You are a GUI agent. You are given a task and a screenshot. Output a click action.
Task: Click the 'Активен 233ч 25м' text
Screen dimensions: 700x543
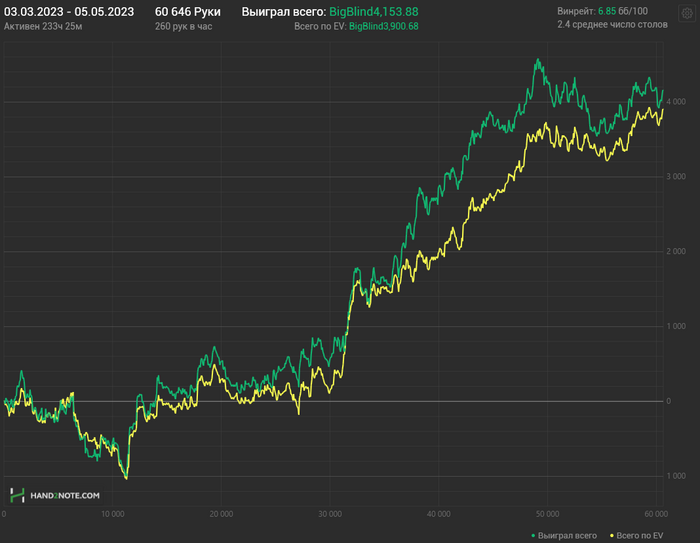43,26
